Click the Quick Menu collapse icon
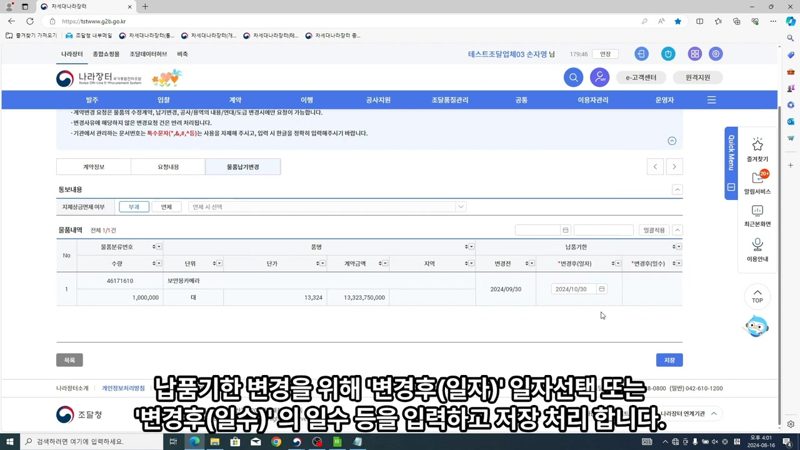Viewport: 800px width, 450px height. [x=731, y=187]
